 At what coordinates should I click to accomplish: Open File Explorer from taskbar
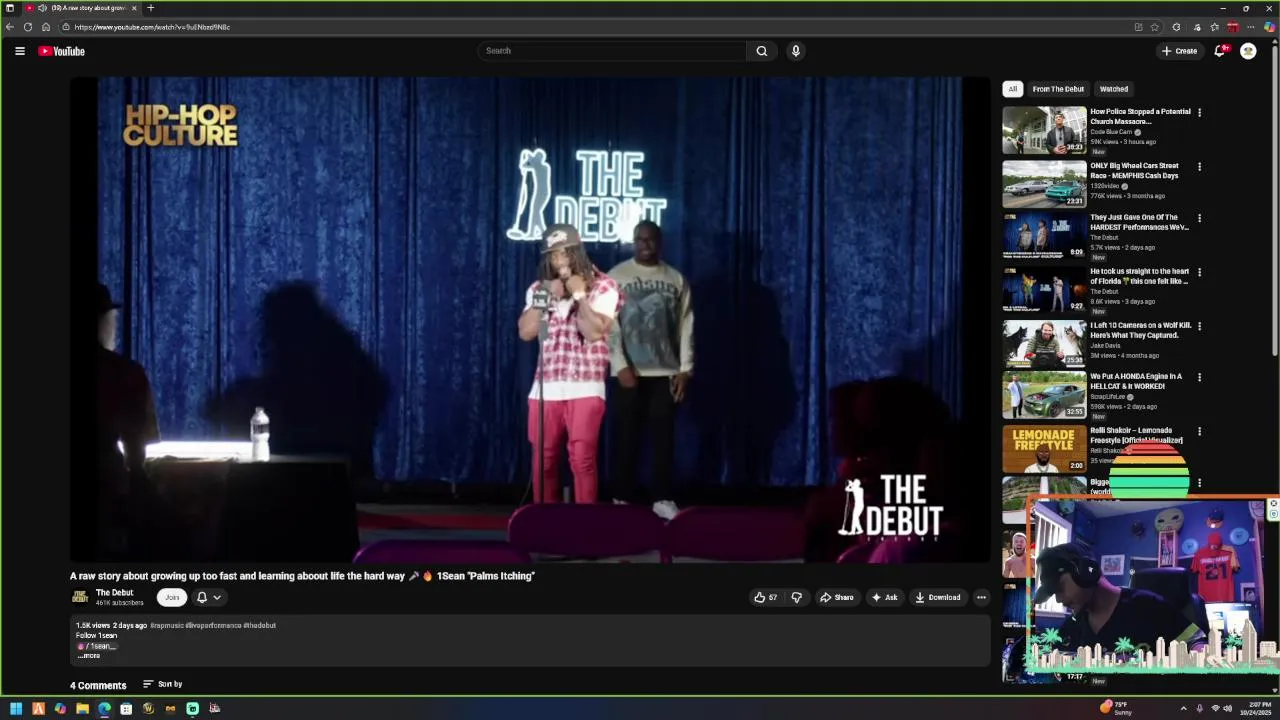pyautogui.click(x=82, y=708)
